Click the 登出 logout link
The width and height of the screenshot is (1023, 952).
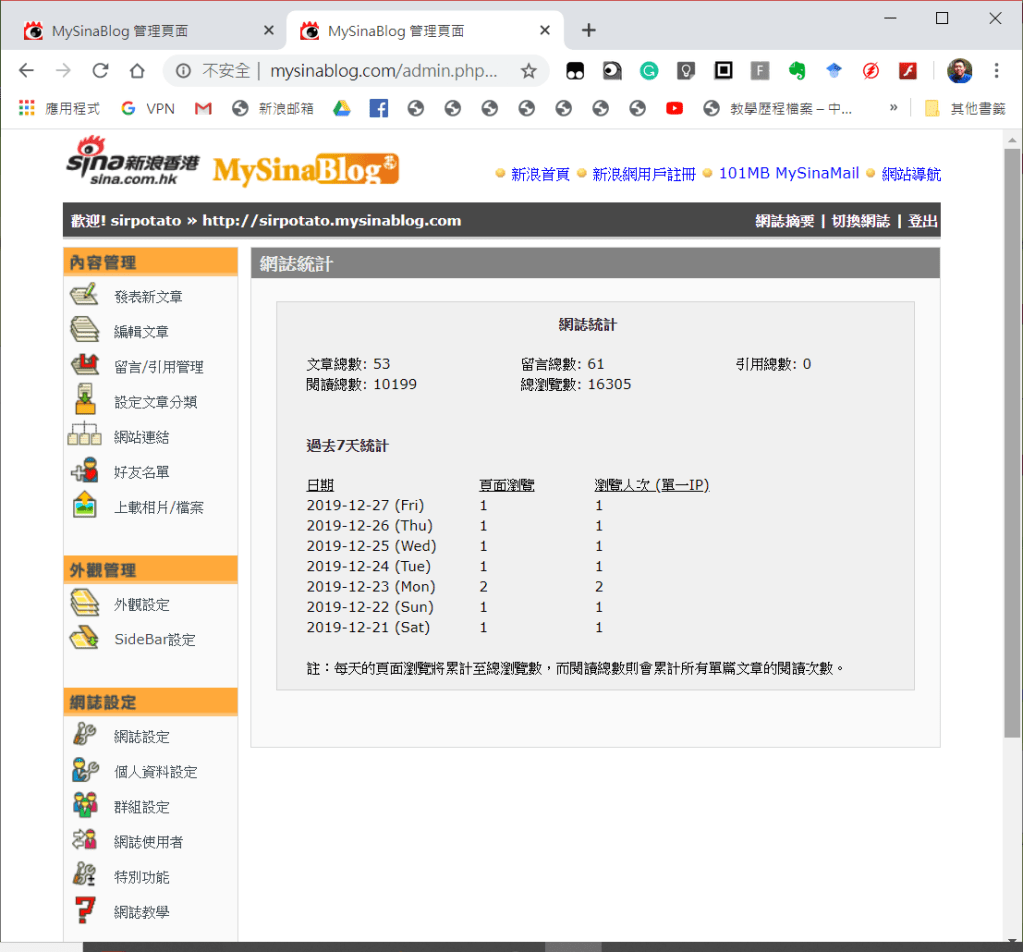pos(922,221)
